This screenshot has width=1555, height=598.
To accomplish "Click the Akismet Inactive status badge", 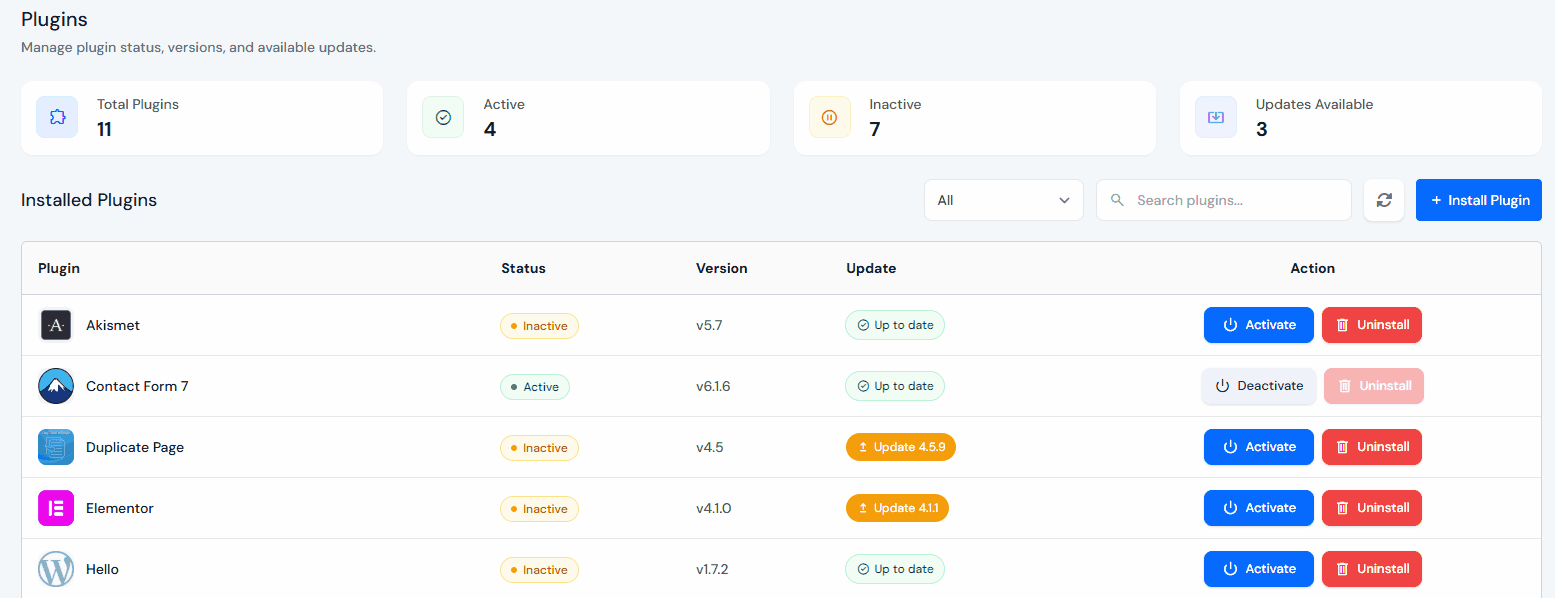I will coord(539,326).
